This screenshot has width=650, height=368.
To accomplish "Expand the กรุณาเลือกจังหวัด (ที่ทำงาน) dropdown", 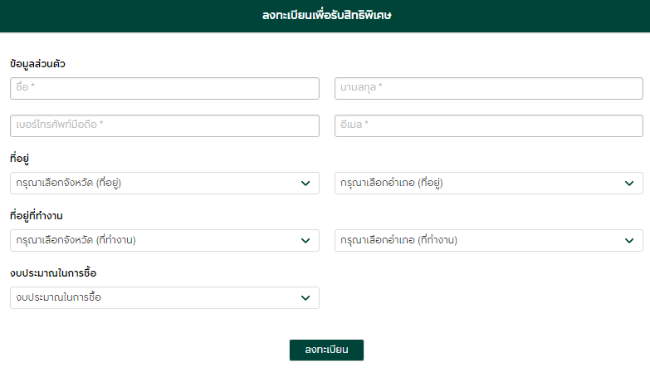I will coord(165,240).
